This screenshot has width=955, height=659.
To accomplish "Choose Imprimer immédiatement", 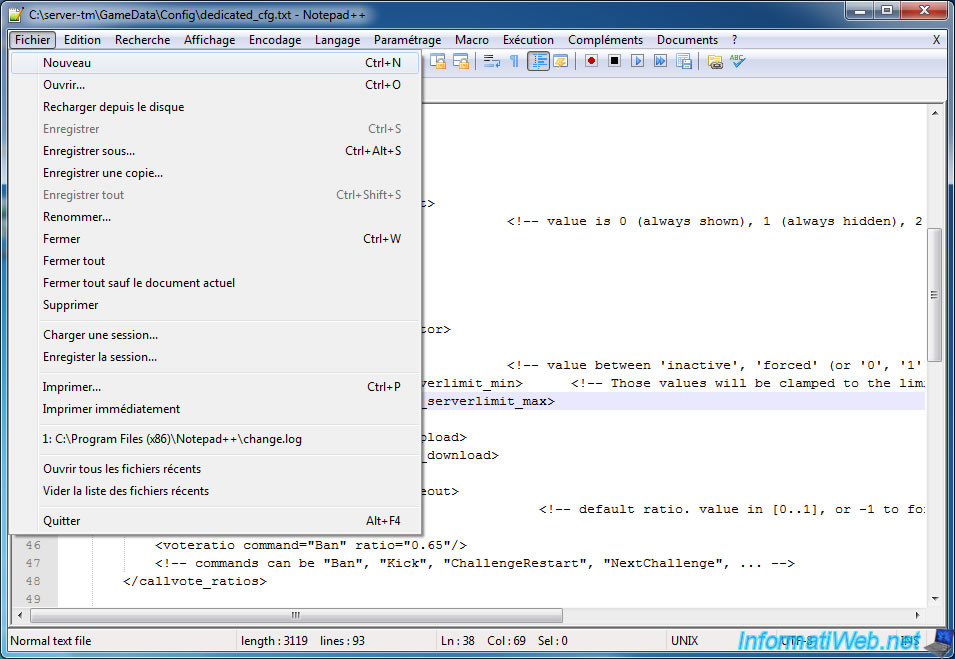I will pos(216,409).
